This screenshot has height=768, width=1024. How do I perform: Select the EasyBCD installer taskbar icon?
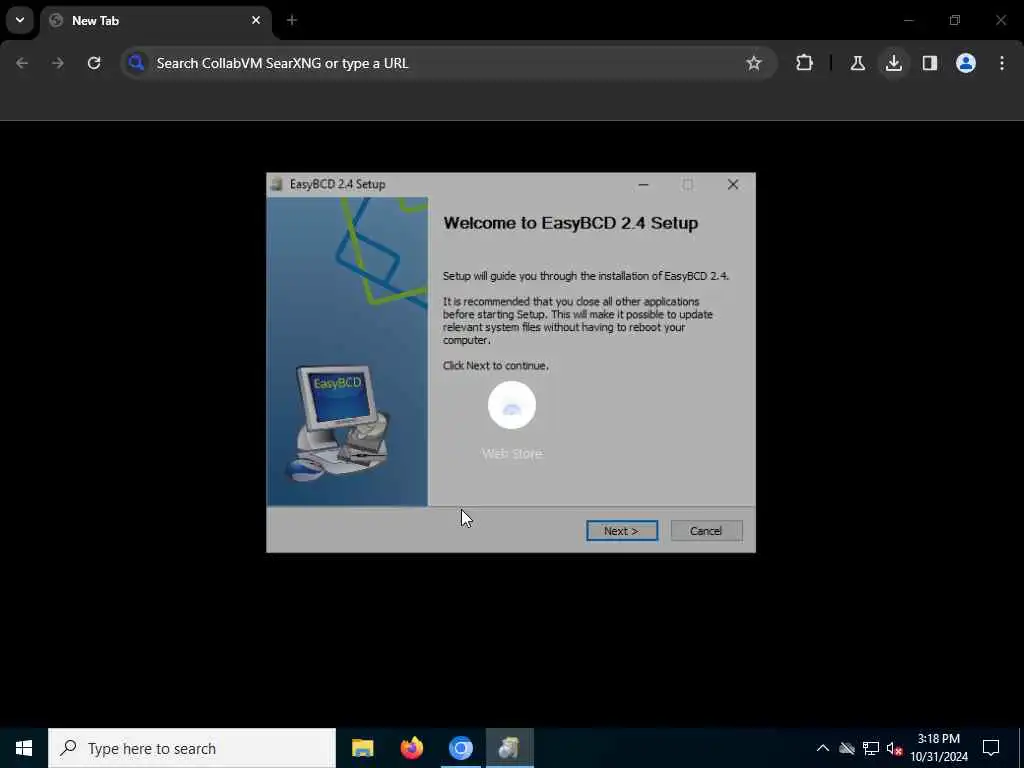coord(509,748)
